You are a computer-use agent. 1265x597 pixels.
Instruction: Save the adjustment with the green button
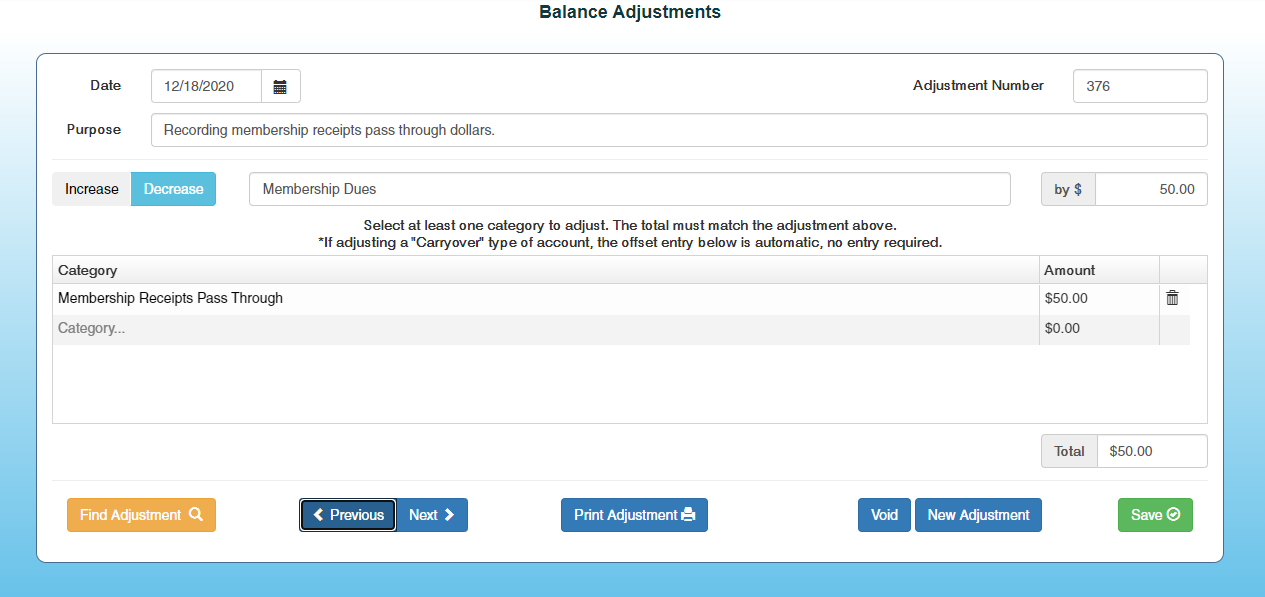point(1155,515)
